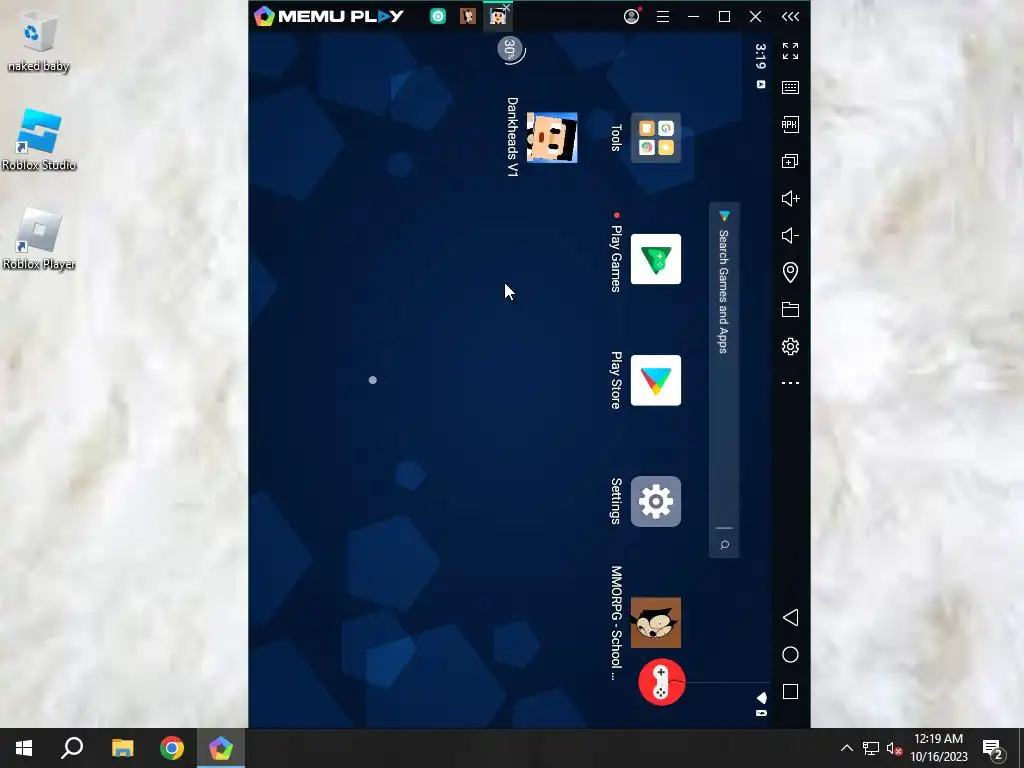The height and width of the screenshot is (768, 1024).
Task: Open the keyboard mapping tool
Action: tap(790, 88)
